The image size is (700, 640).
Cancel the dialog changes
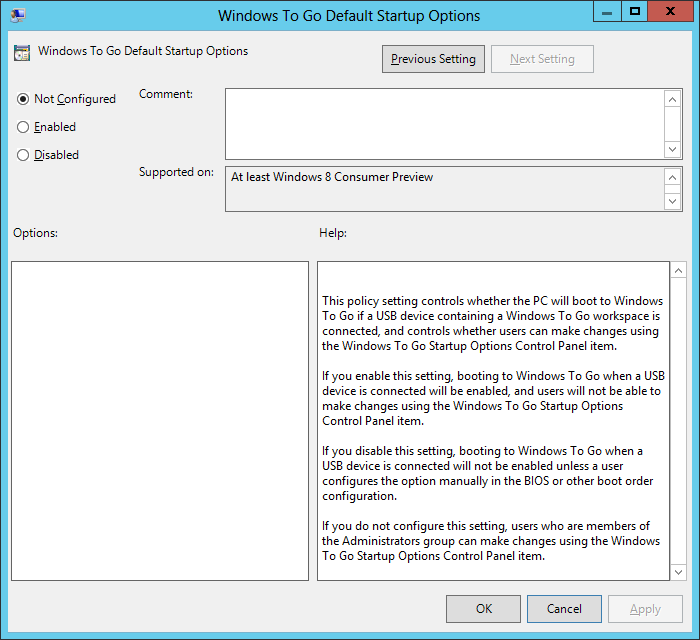pyautogui.click(x=563, y=608)
